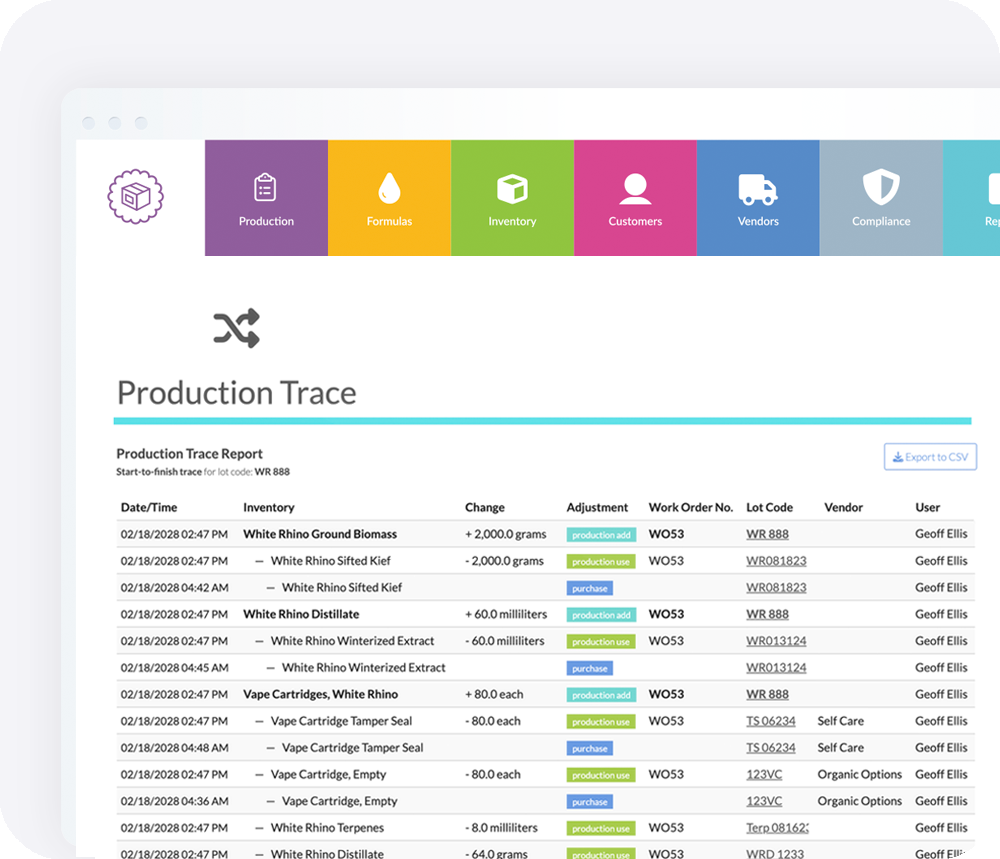Open WR013124 lot link in 04:45 AM purchase row

776,668
